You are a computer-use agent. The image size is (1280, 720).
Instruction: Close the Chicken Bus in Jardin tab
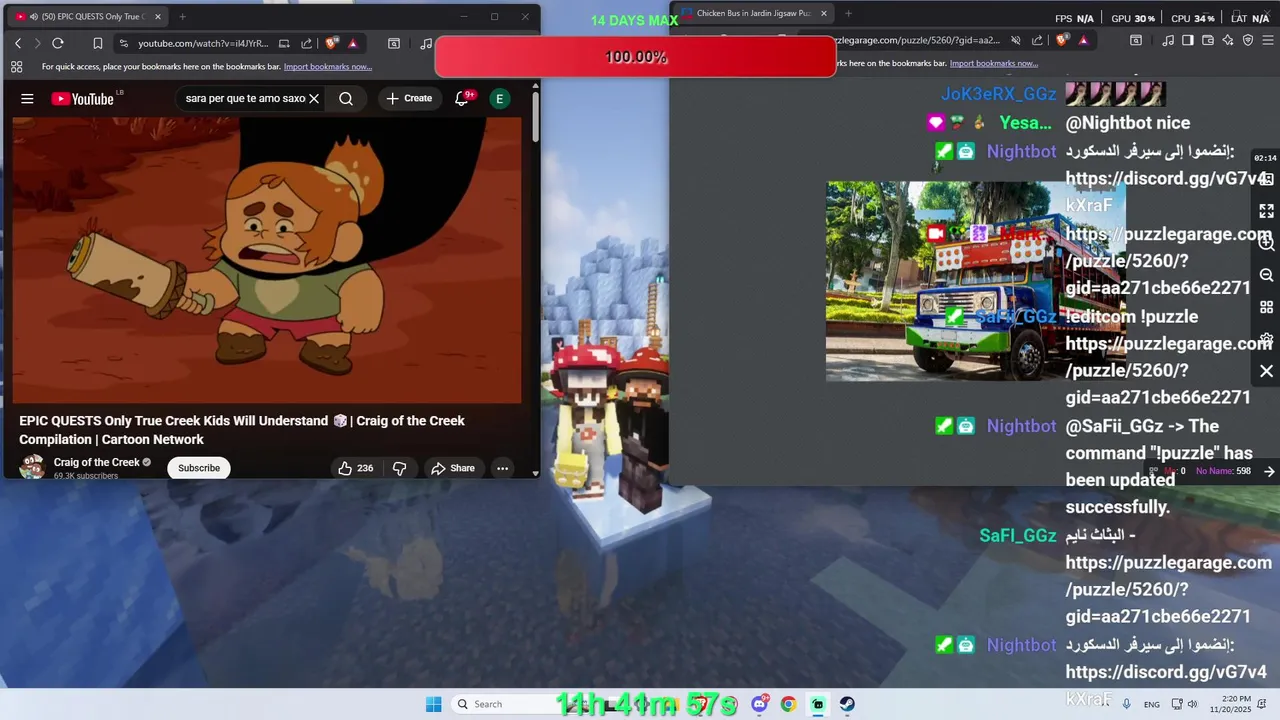[823, 13]
